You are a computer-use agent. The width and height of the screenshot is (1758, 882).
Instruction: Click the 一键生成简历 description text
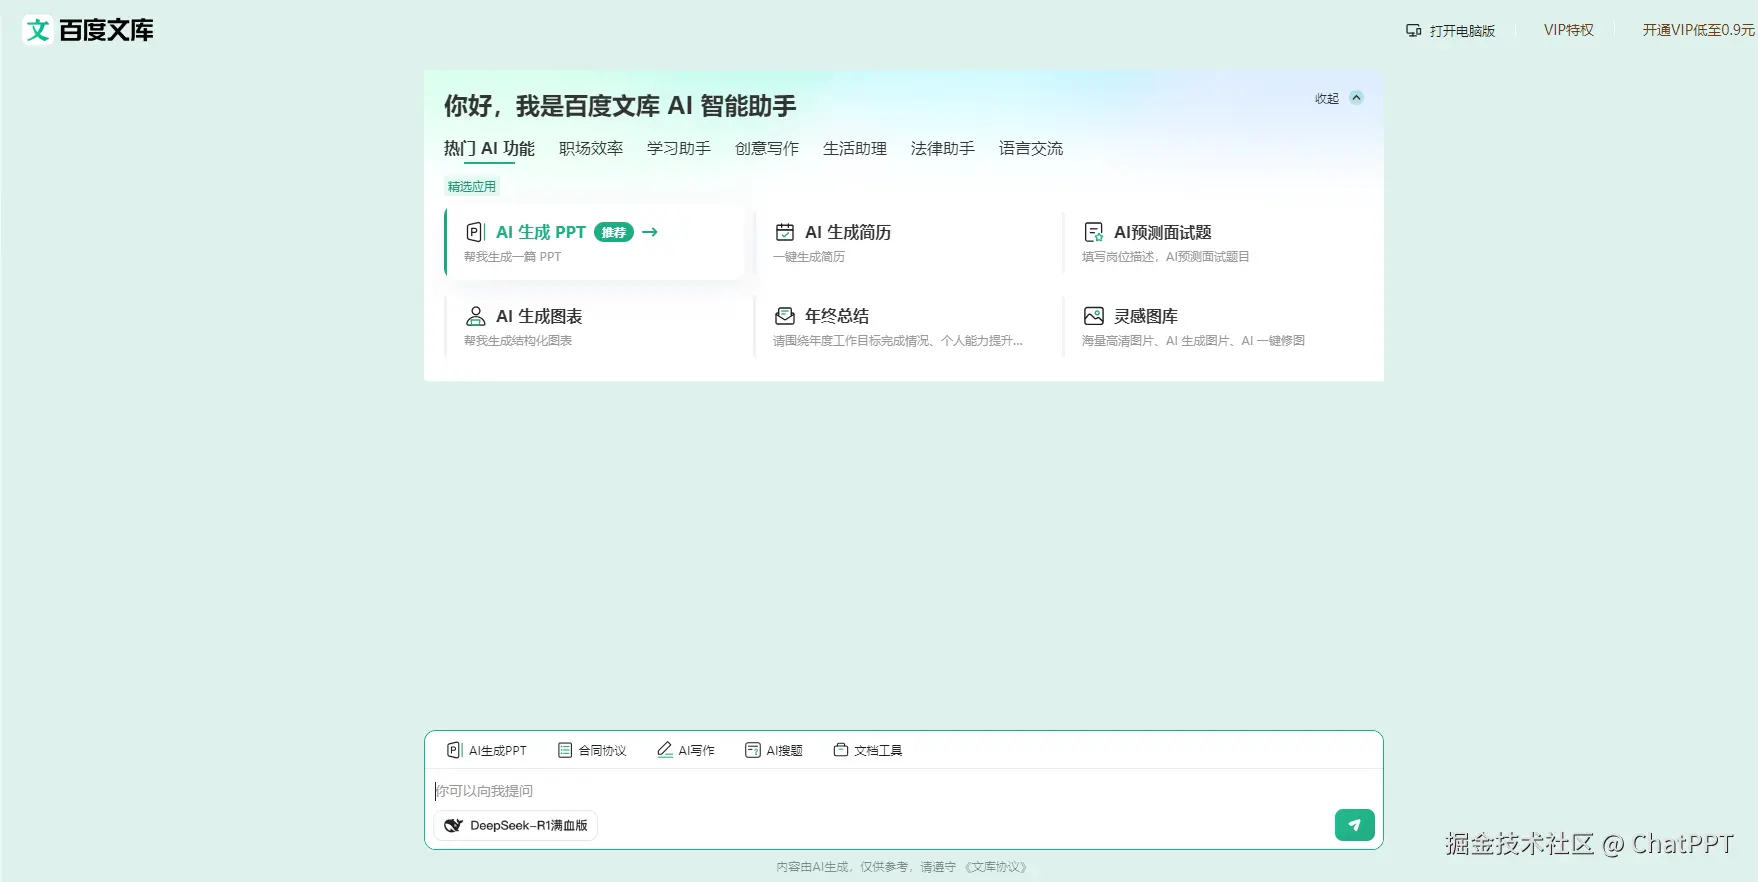(x=809, y=257)
